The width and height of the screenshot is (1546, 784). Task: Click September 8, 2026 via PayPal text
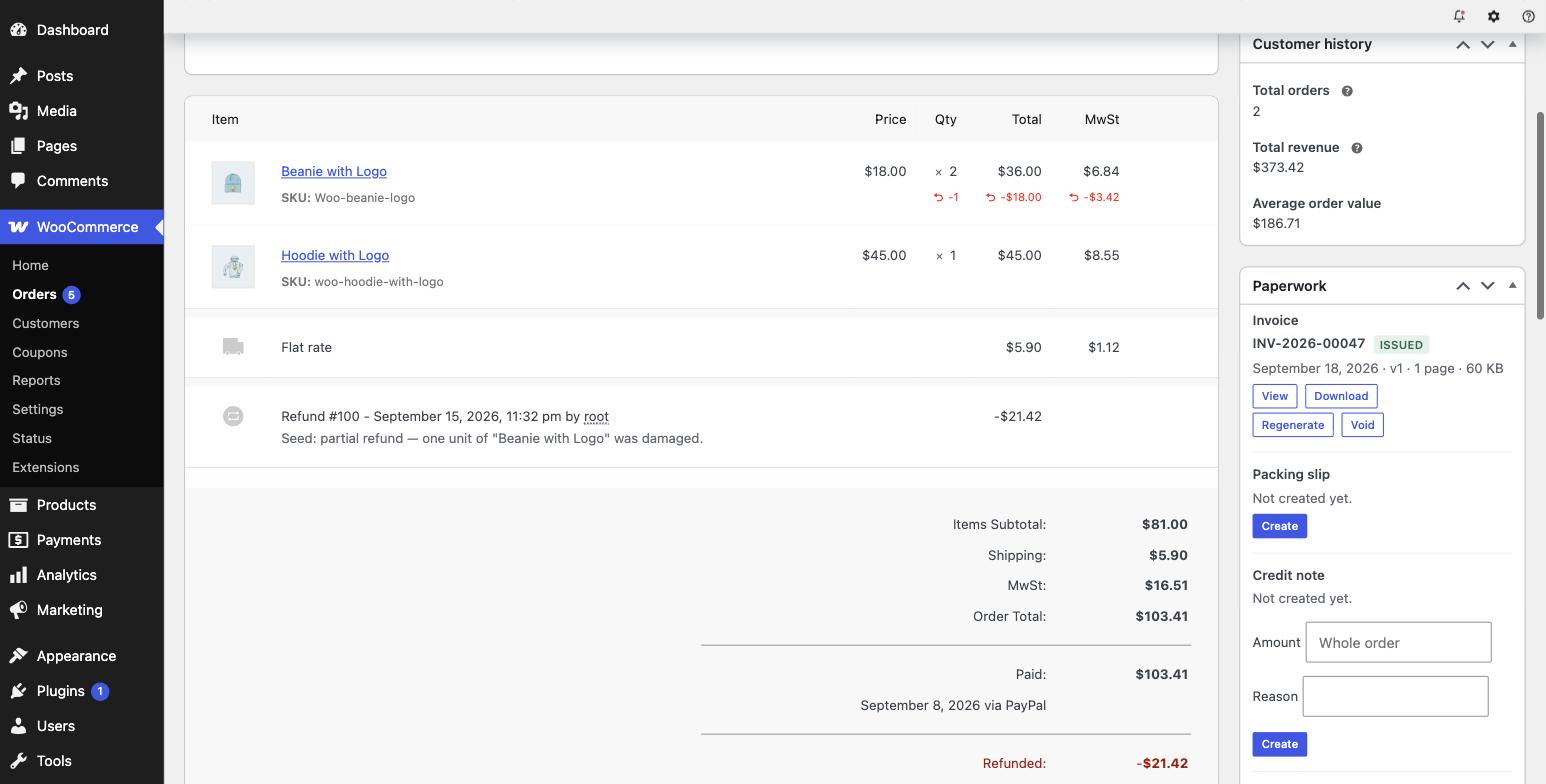point(953,705)
